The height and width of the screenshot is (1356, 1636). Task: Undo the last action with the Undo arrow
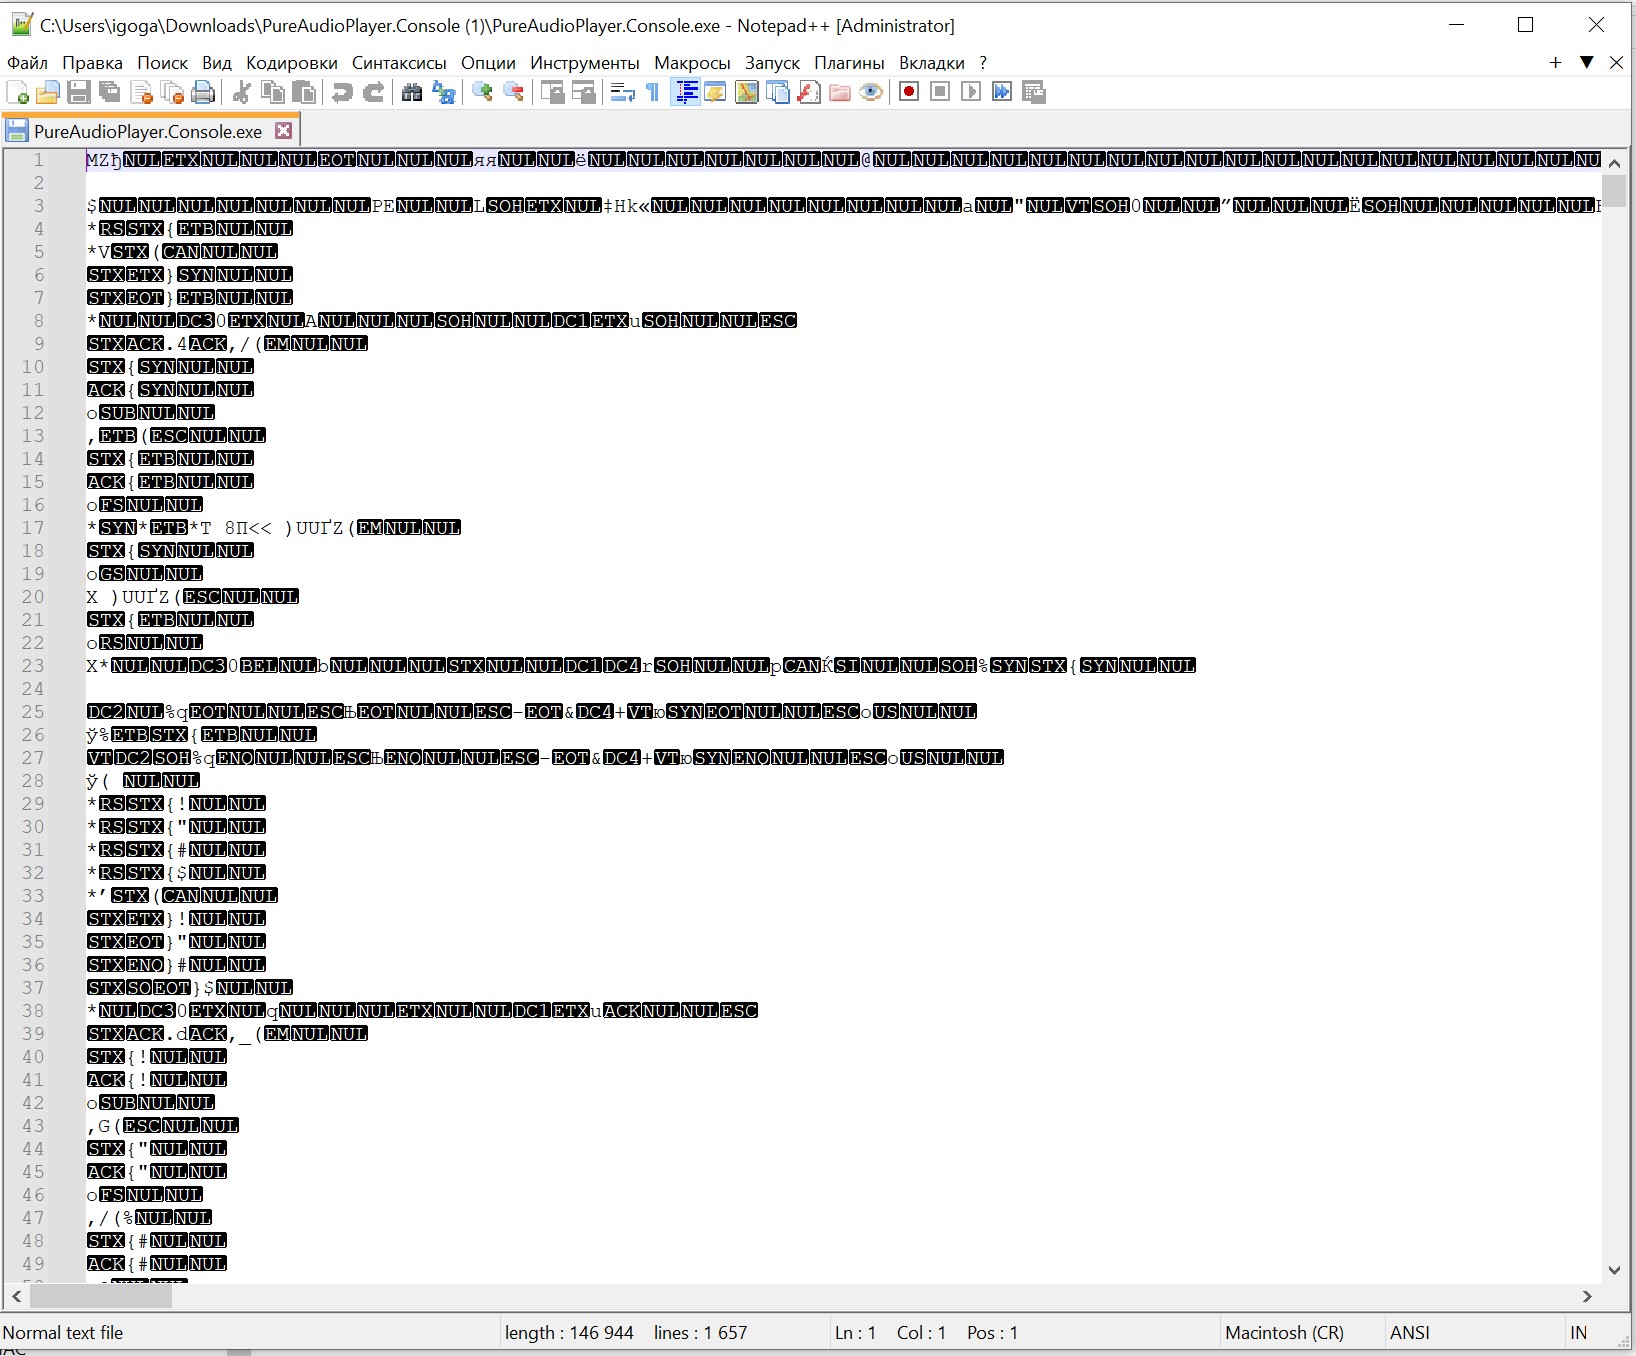click(x=342, y=93)
